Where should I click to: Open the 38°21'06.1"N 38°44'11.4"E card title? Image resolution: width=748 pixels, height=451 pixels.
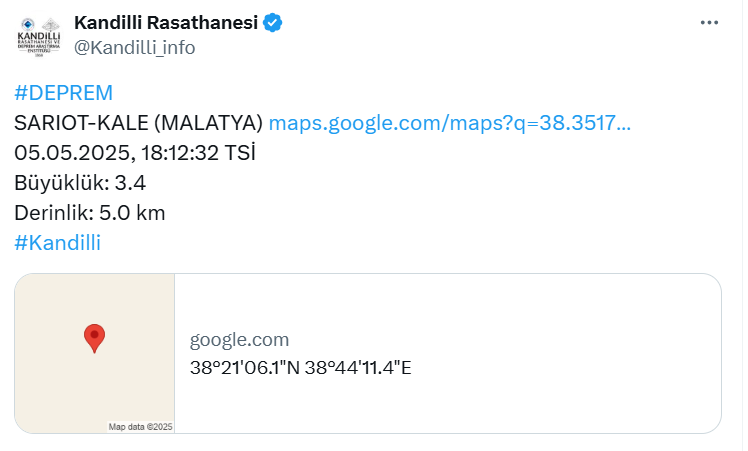301,368
